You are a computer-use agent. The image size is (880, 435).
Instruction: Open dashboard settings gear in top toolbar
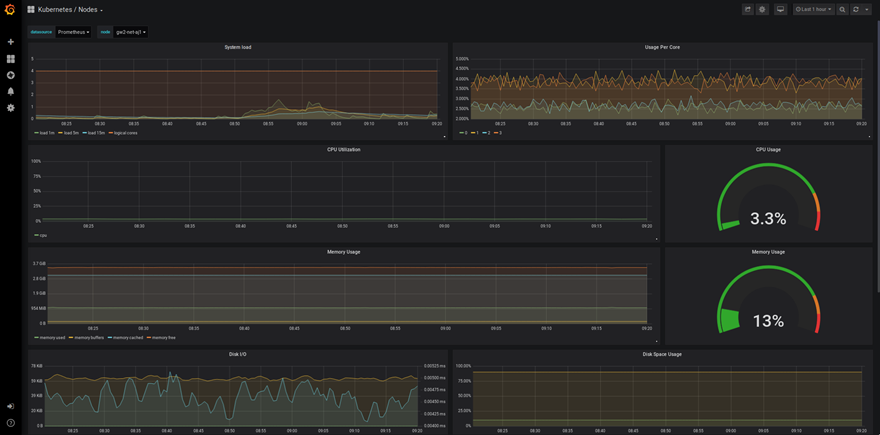pyautogui.click(x=762, y=9)
